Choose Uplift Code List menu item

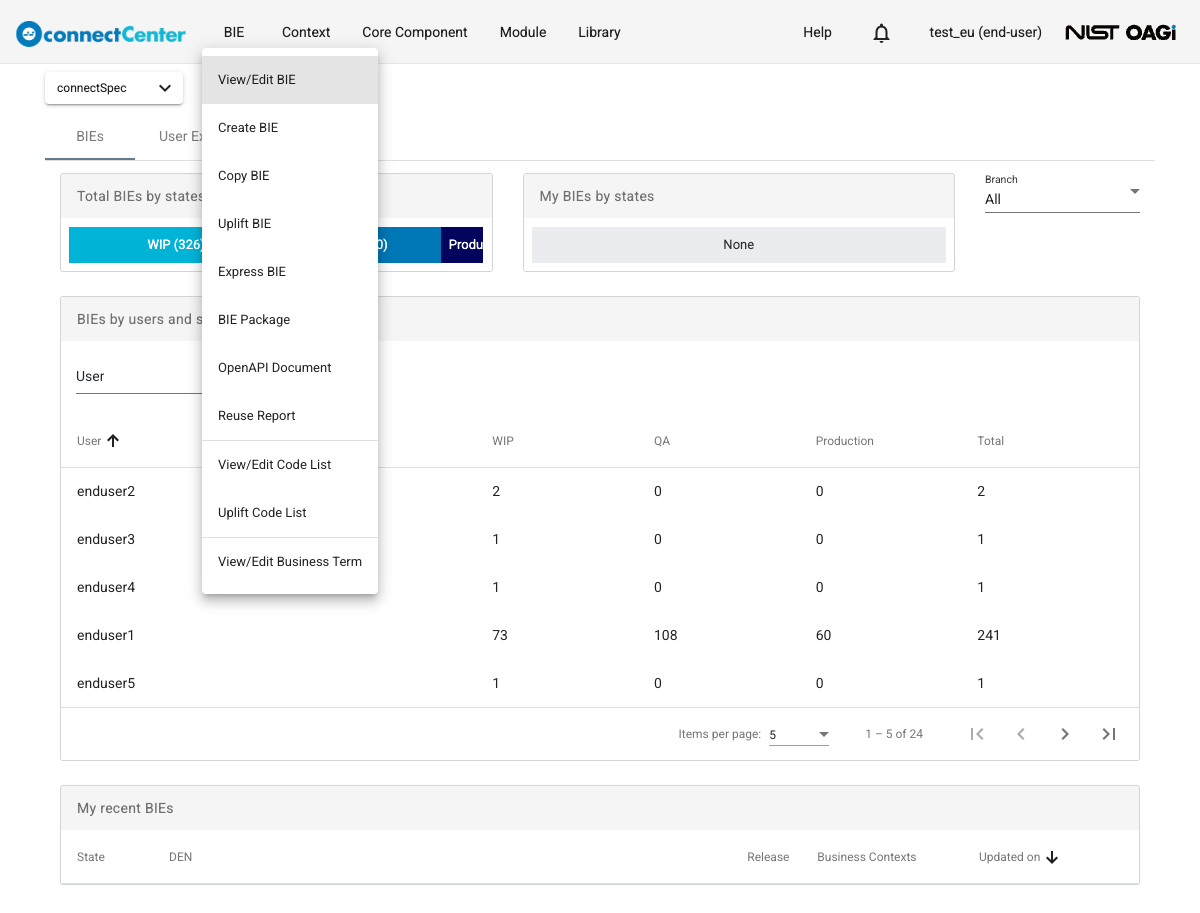[x=290, y=513]
